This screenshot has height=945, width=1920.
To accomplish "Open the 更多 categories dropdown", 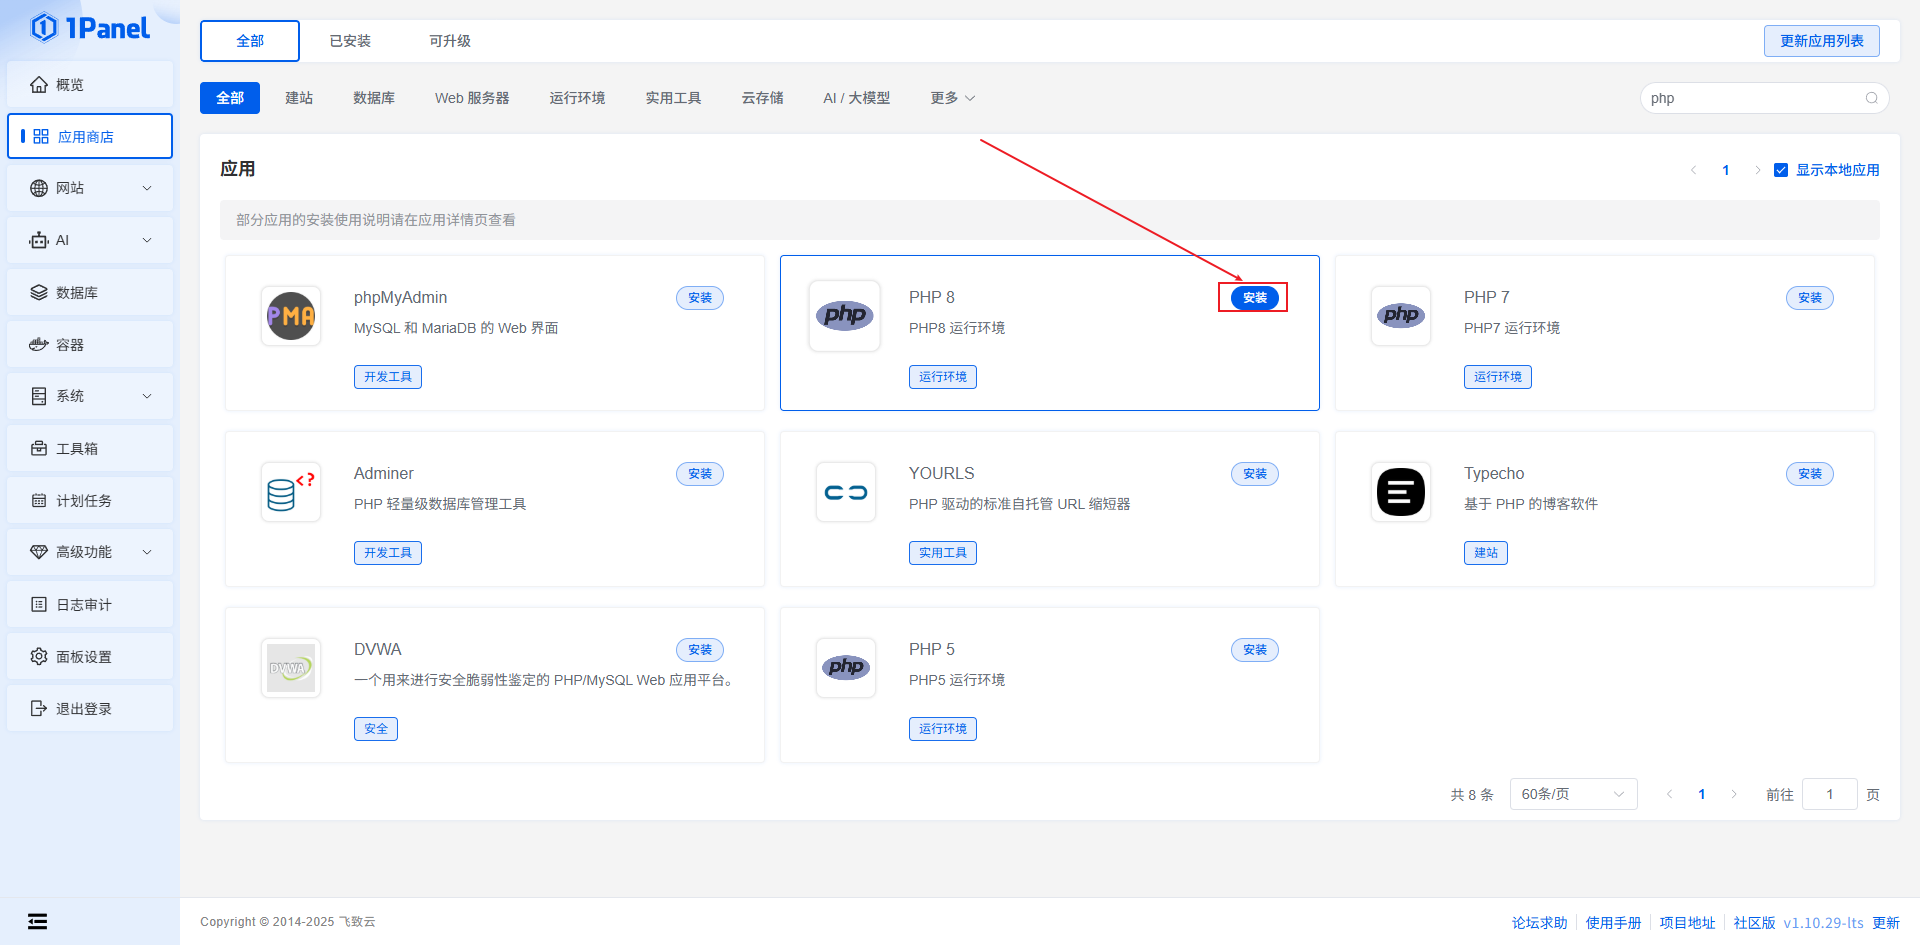I will [x=952, y=98].
